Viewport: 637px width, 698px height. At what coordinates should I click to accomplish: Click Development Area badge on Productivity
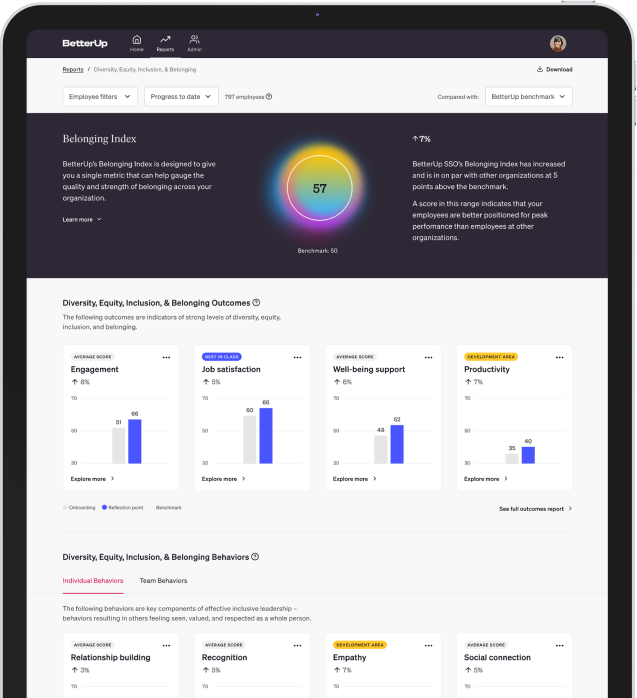click(x=491, y=357)
